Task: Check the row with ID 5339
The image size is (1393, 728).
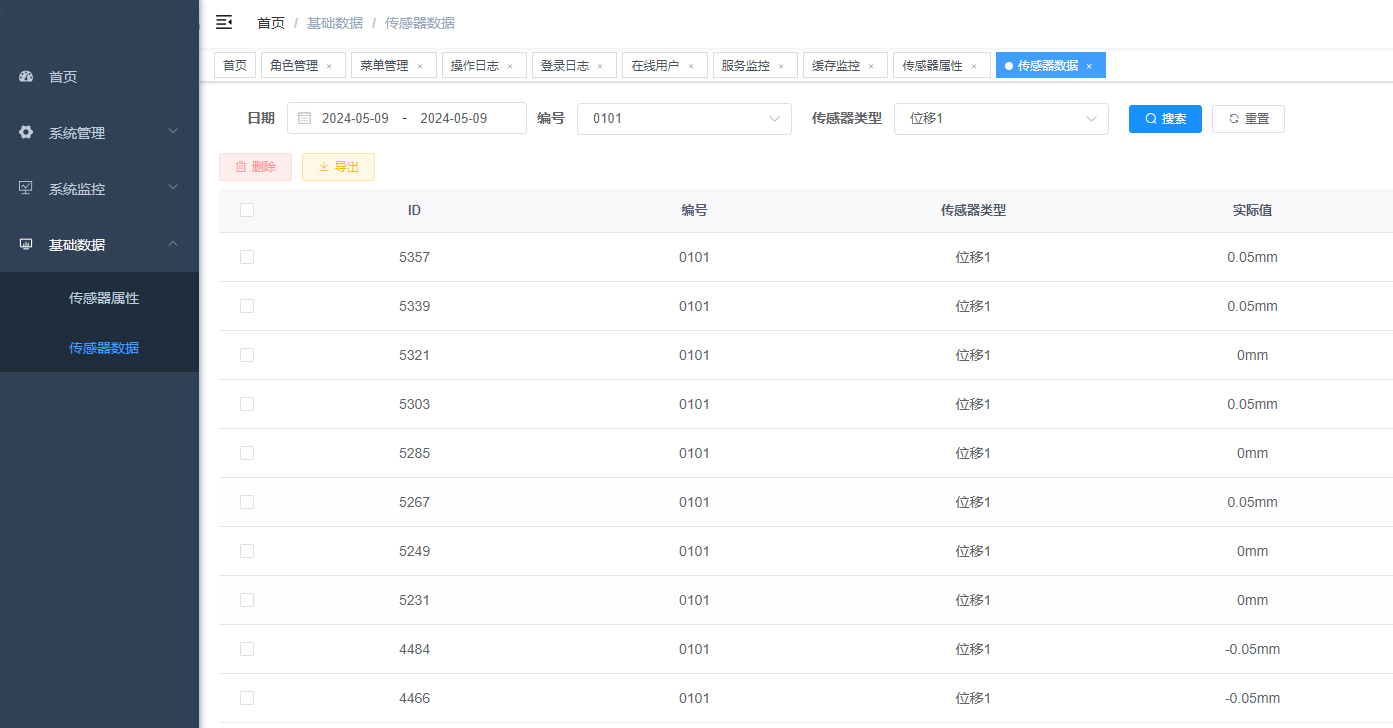Action: click(247, 306)
